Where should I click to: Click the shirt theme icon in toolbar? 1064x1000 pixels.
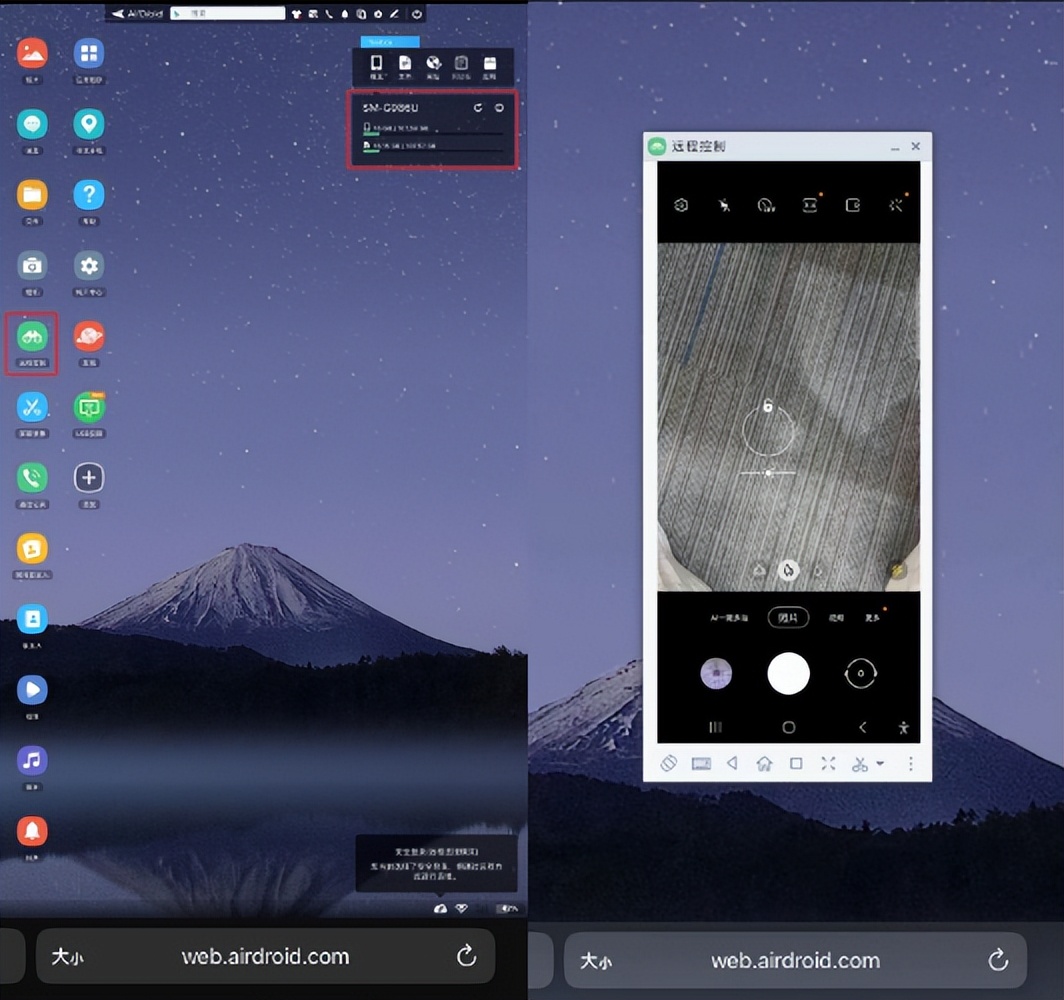[297, 14]
